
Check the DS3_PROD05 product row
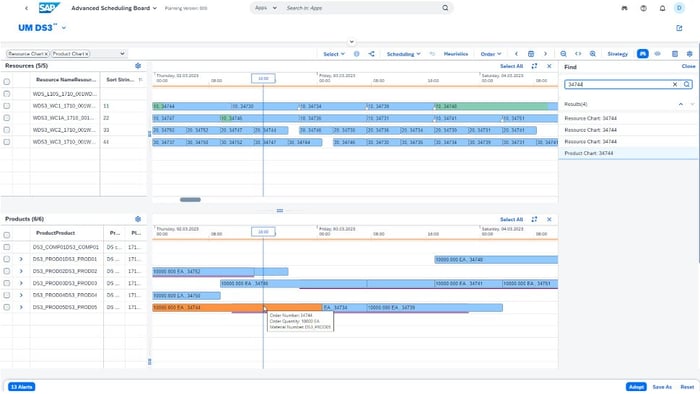click(7, 307)
